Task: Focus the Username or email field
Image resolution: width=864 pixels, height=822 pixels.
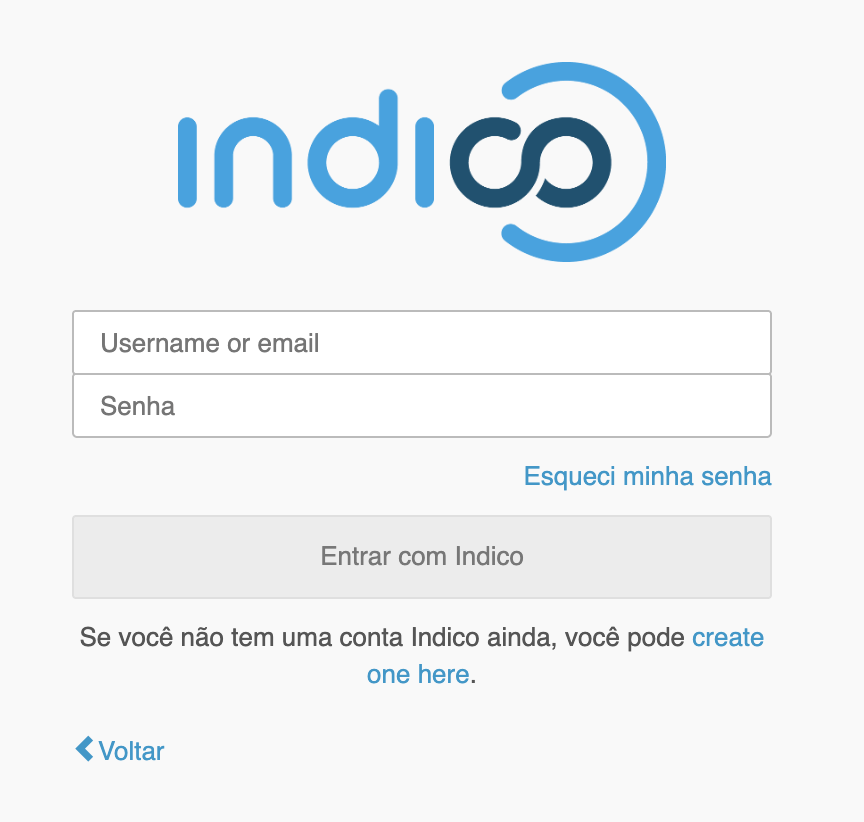Action: (x=422, y=342)
